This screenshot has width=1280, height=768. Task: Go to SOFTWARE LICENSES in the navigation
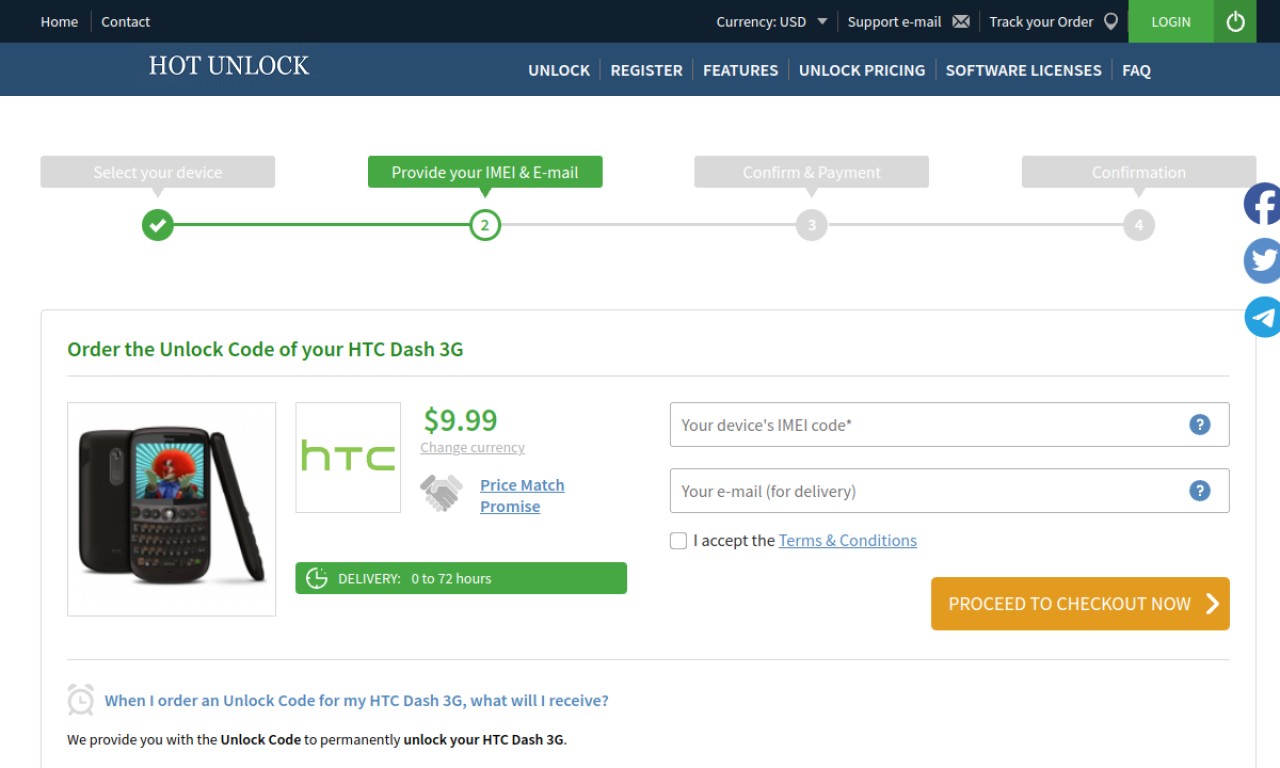(x=1023, y=70)
